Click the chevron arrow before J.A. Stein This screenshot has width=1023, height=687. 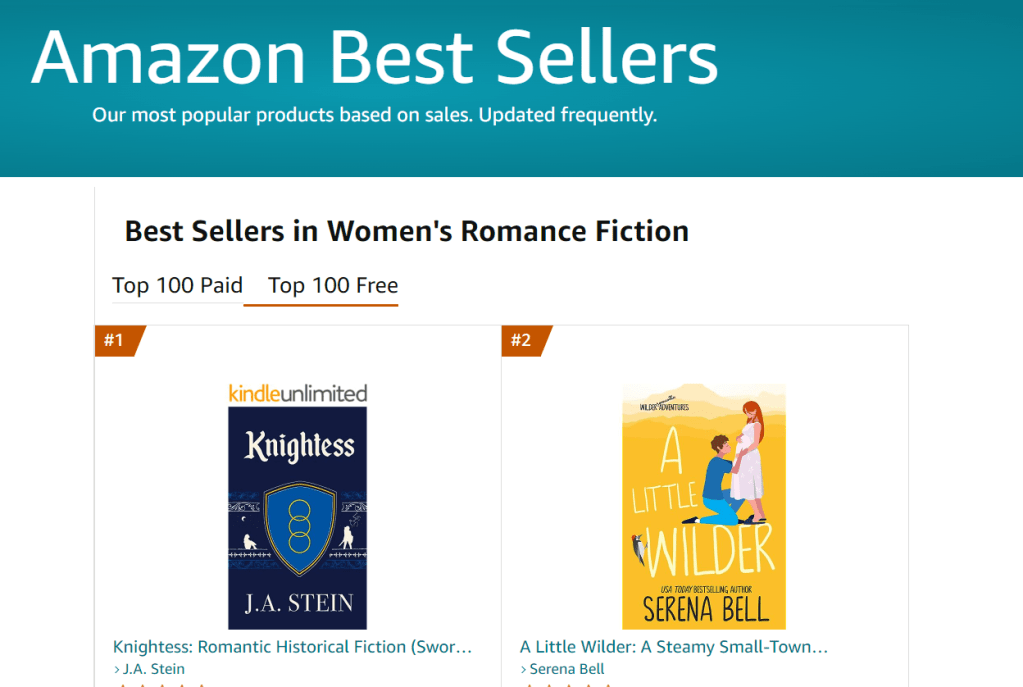[116, 669]
